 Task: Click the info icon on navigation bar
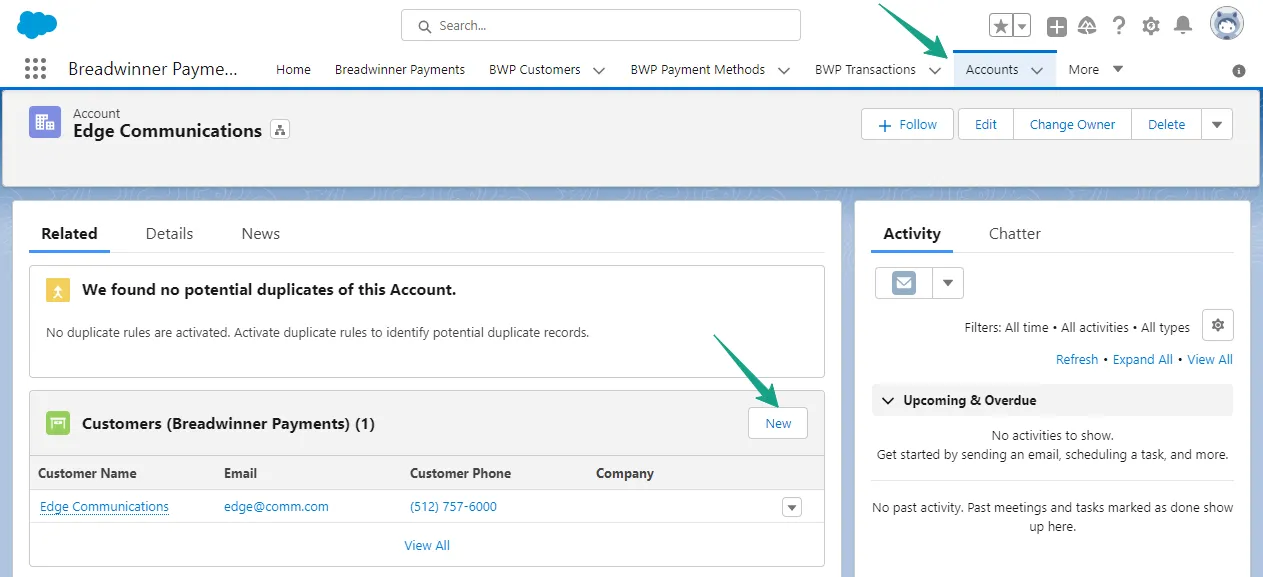1239,71
